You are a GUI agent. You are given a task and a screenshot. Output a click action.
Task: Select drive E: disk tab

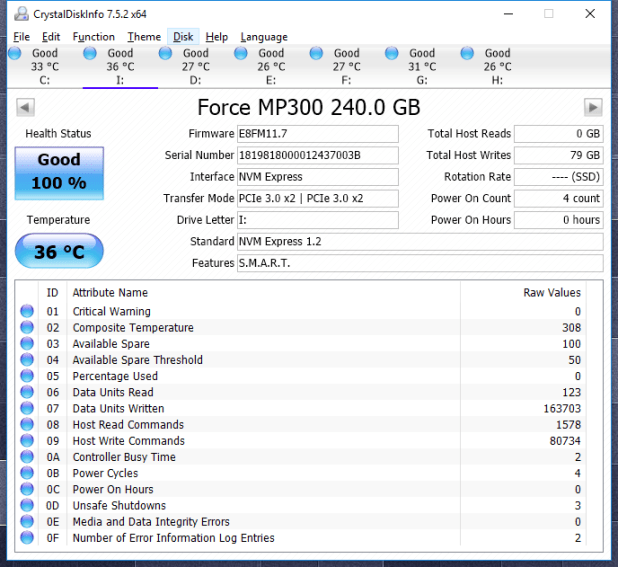pyautogui.click(x=271, y=66)
